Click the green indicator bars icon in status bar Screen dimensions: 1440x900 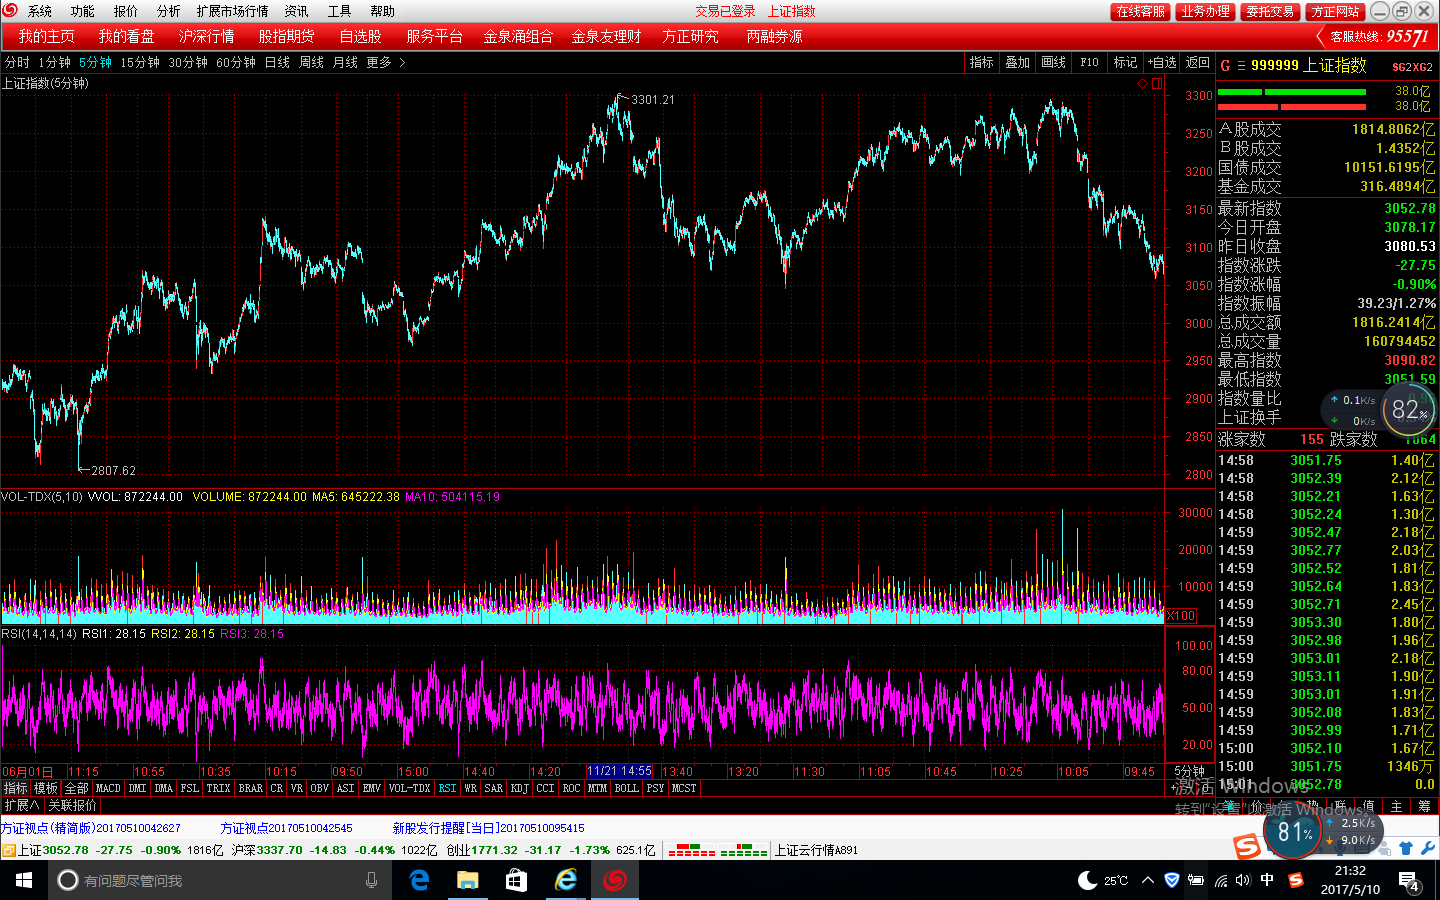[x=744, y=850]
